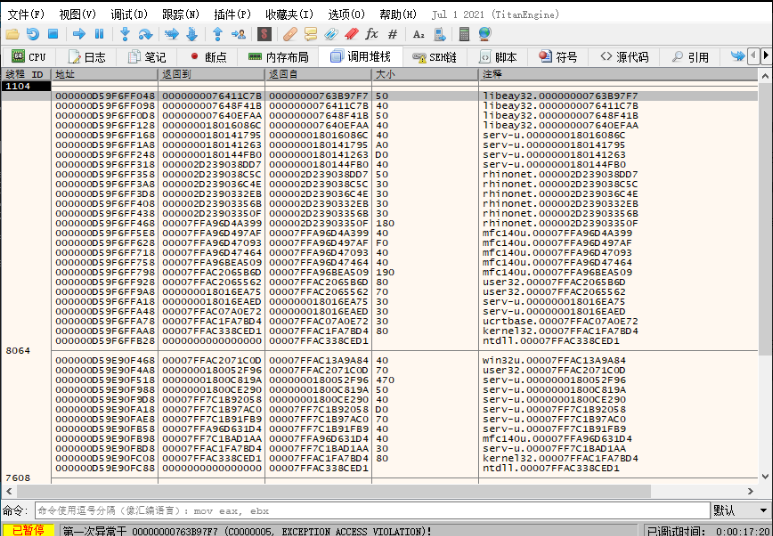This screenshot has width=773, height=536.
Task: Open the Patches bandage icon
Action: [x=290, y=34]
